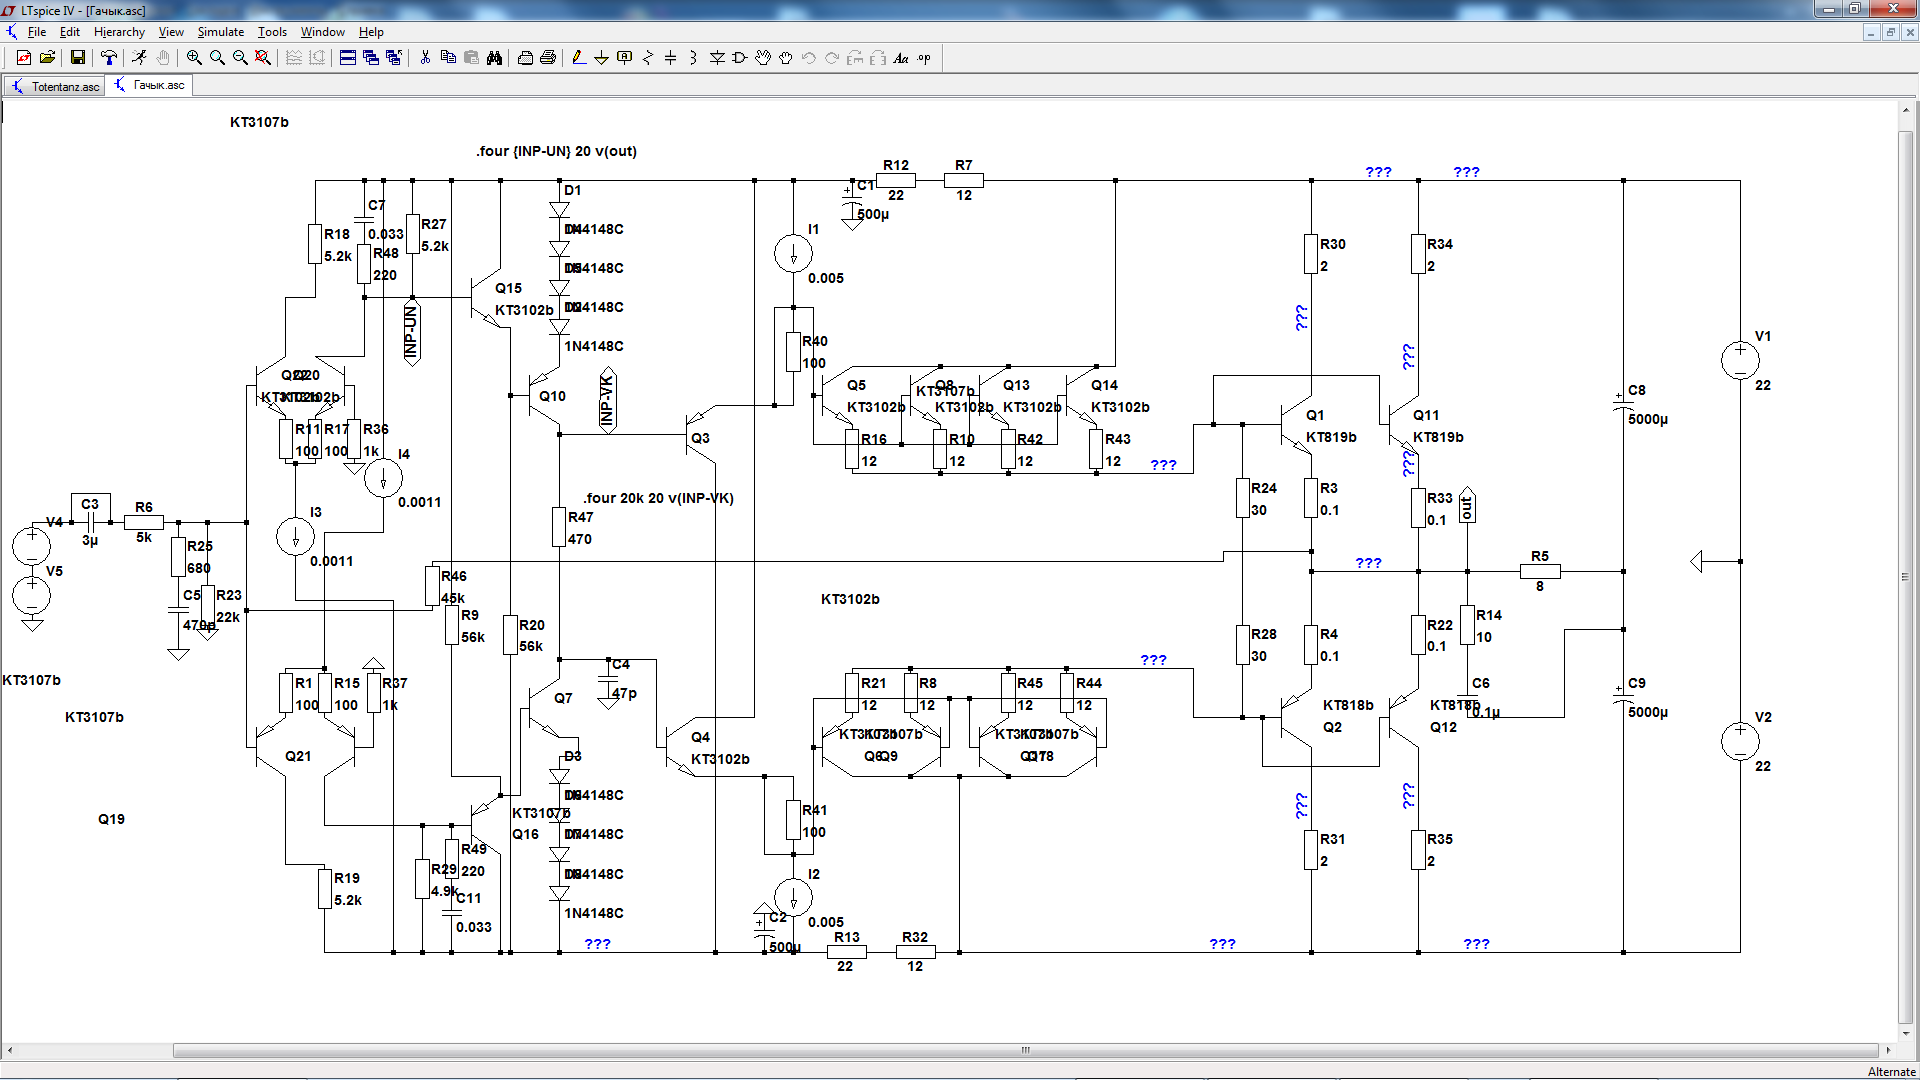Click the scissors cut tool
Screen dimensions: 1920x1080
click(425, 58)
